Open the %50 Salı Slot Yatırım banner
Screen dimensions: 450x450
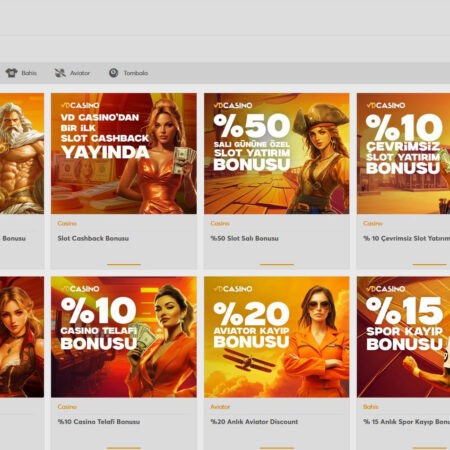pos(277,153)
